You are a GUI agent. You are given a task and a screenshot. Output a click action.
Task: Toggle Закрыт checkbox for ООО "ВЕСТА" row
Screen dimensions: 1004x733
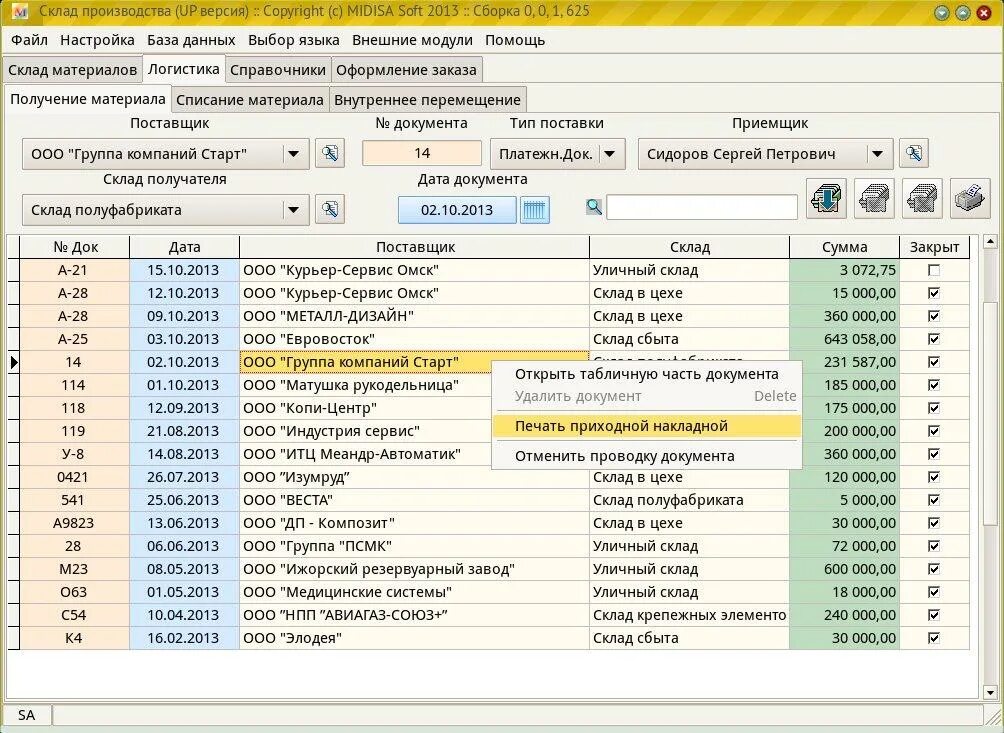tap(934, 500)
